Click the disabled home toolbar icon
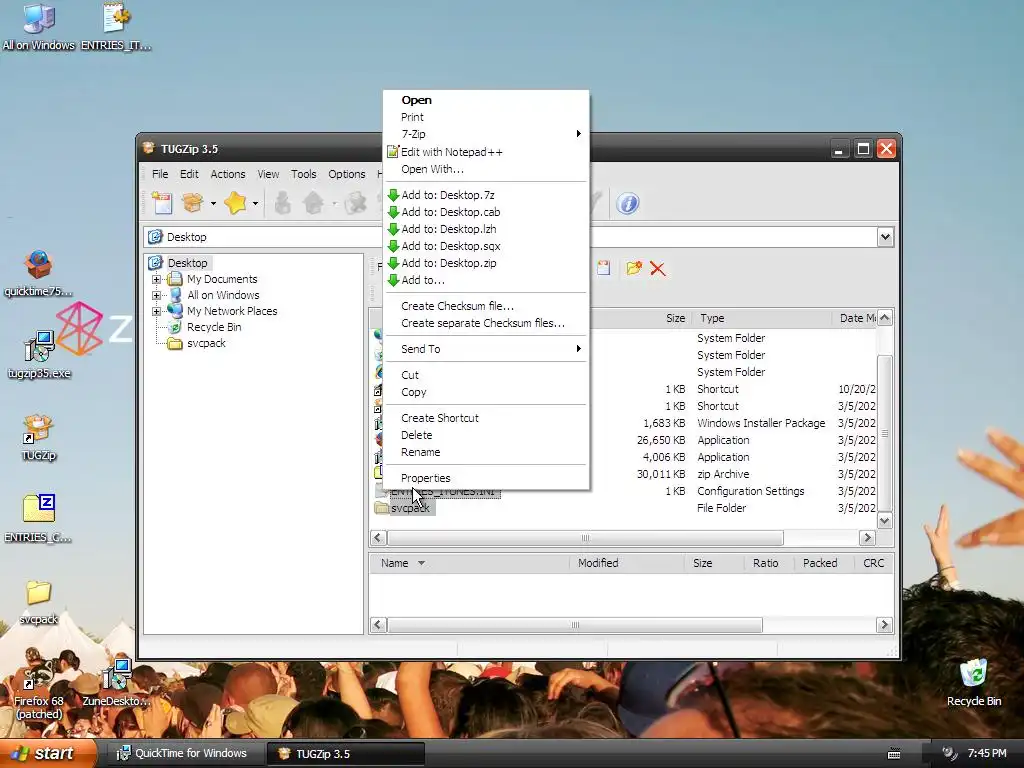 313,203
